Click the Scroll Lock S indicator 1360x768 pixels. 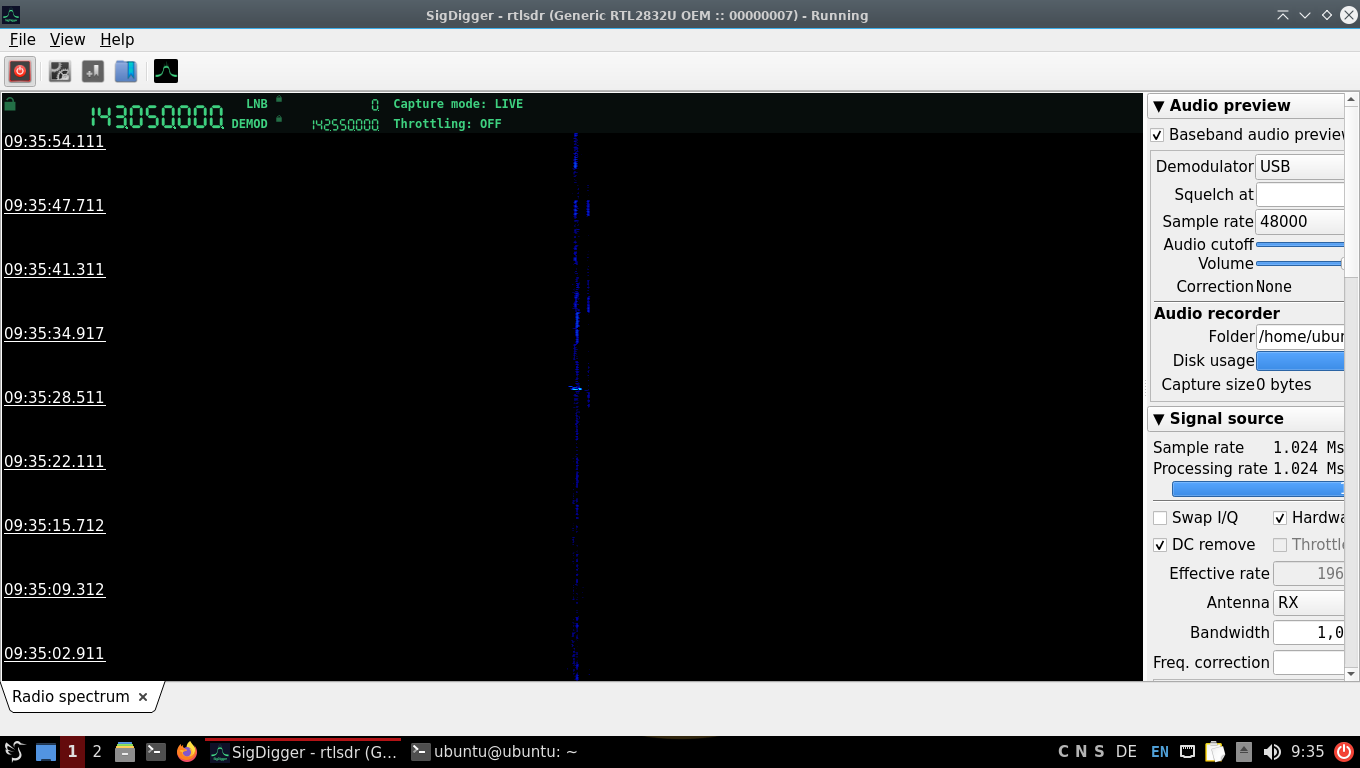pyautogui.click(x=1099, y=752)
